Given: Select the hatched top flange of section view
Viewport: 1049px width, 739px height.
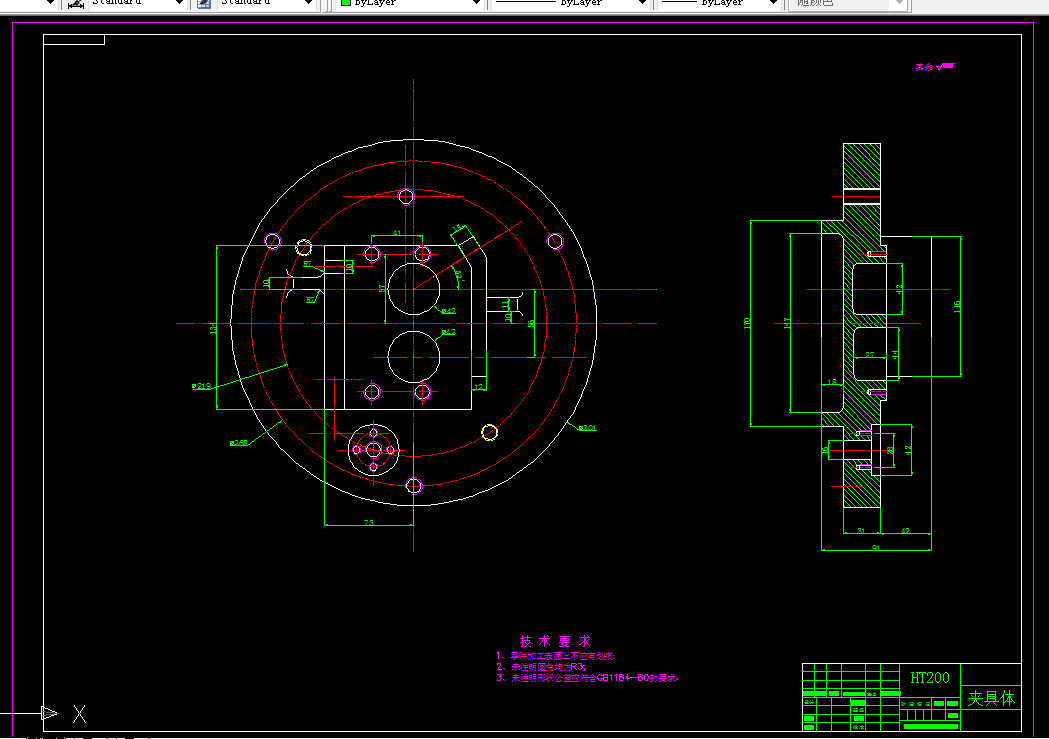Looking at the screenshot, I should 862,166.
